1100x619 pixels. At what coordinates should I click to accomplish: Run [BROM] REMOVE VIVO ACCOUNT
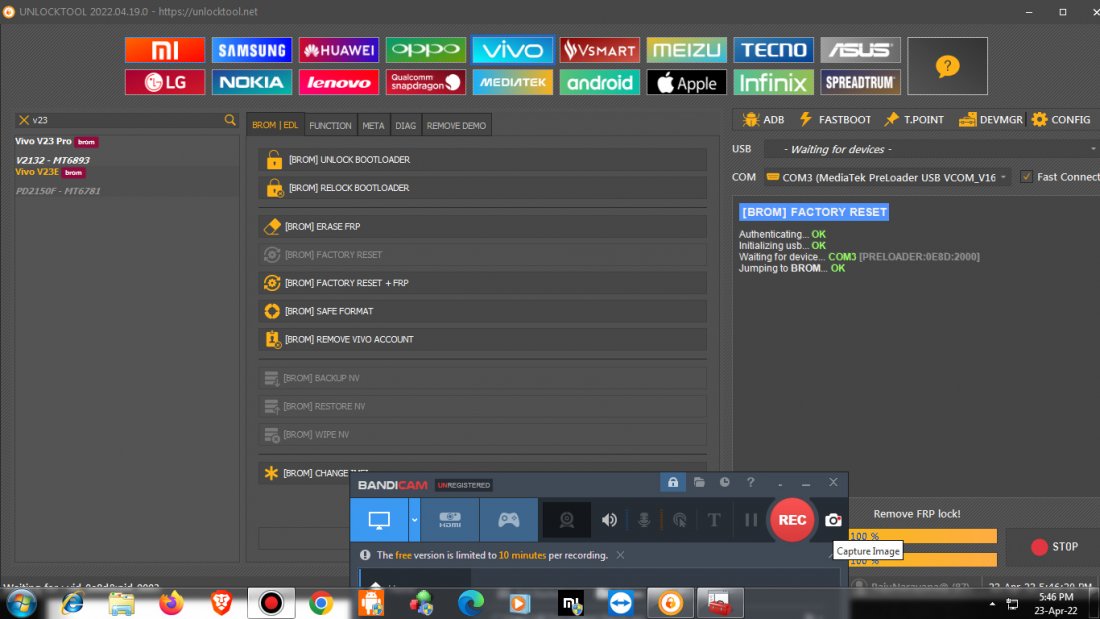coord(483,339)
